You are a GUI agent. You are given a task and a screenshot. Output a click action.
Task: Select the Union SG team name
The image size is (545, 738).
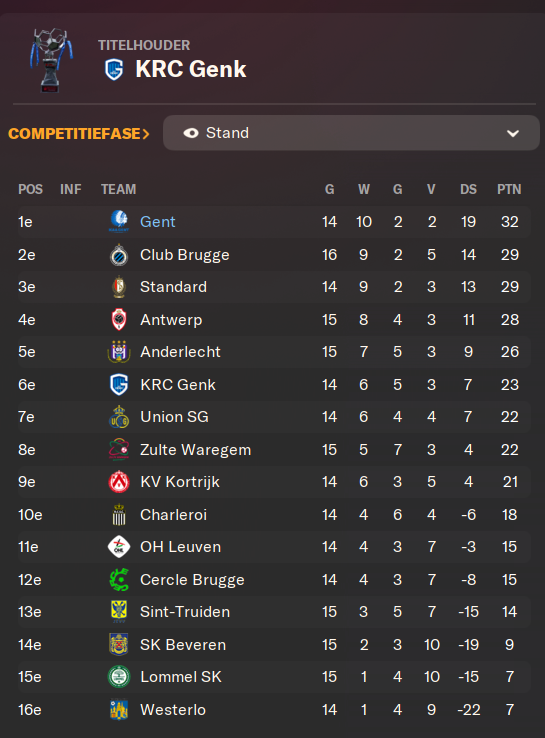[x=174, y=417]
